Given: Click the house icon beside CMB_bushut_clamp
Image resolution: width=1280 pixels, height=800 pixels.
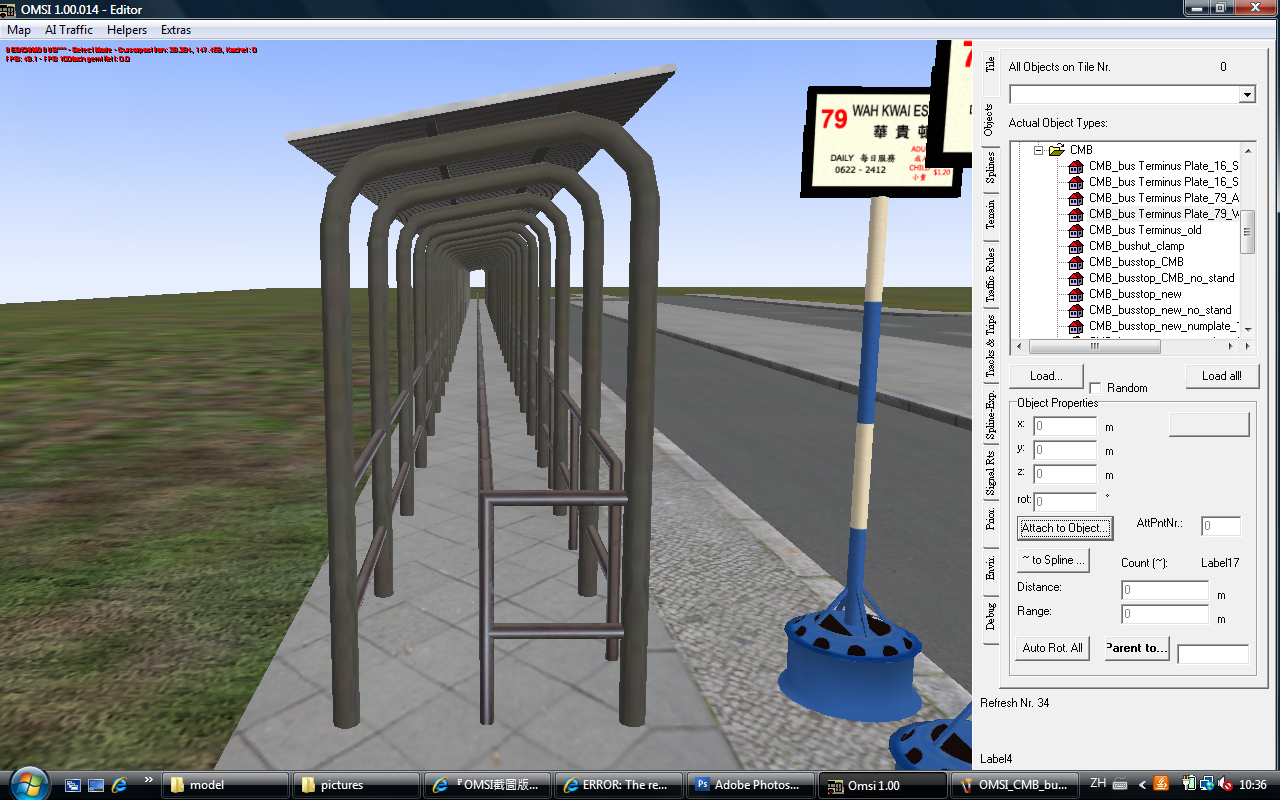Looking at the screenshot, I should (x=1076, y=246).
